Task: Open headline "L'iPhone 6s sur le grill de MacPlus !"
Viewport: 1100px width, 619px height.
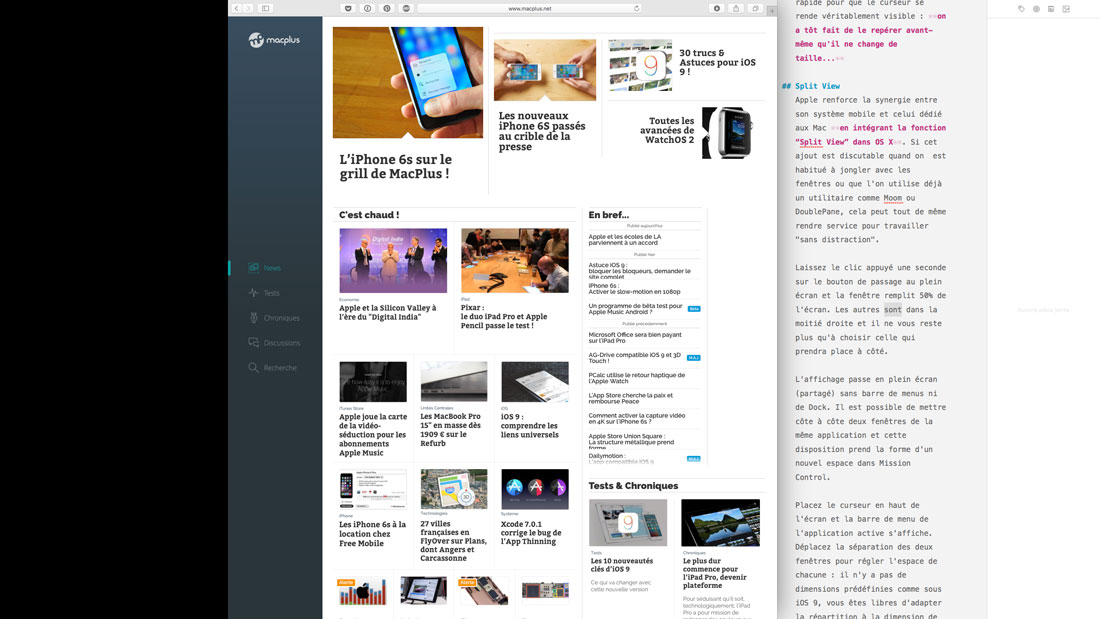Action: pos(396,166)
